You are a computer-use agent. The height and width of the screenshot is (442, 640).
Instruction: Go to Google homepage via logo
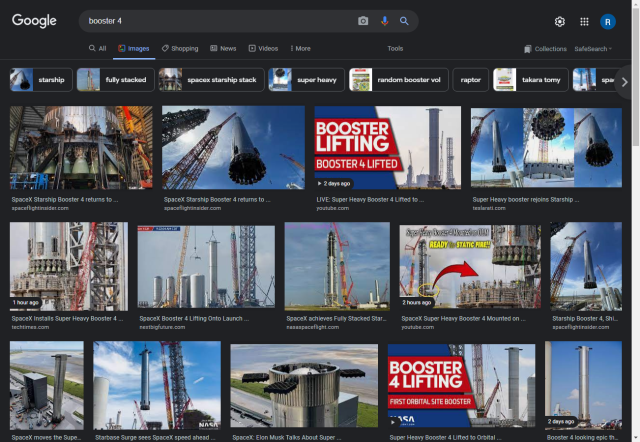tap(34, 21)
